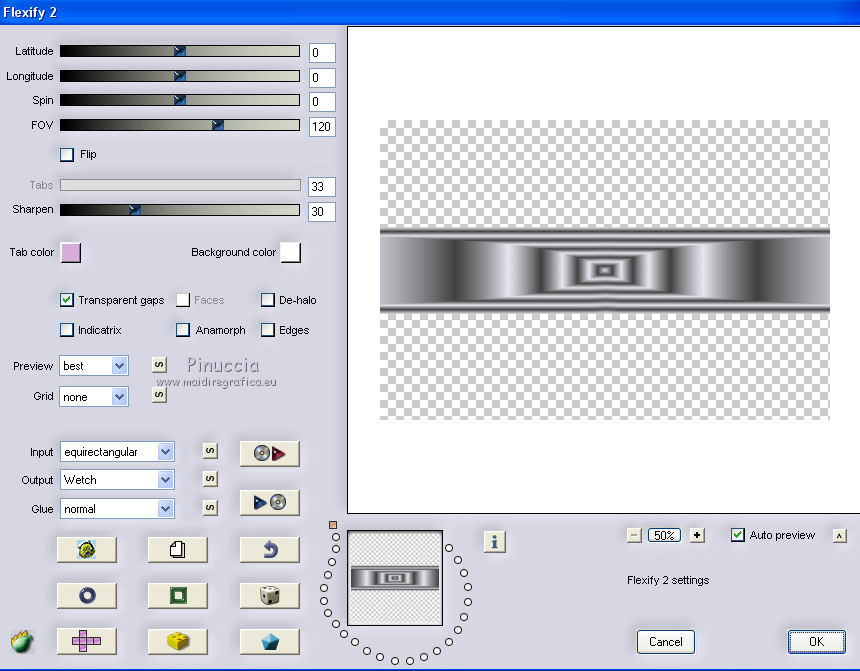Screen dimensions: 860x671
Task: Open the Tab color swatch
Action: tap(71, 253)
